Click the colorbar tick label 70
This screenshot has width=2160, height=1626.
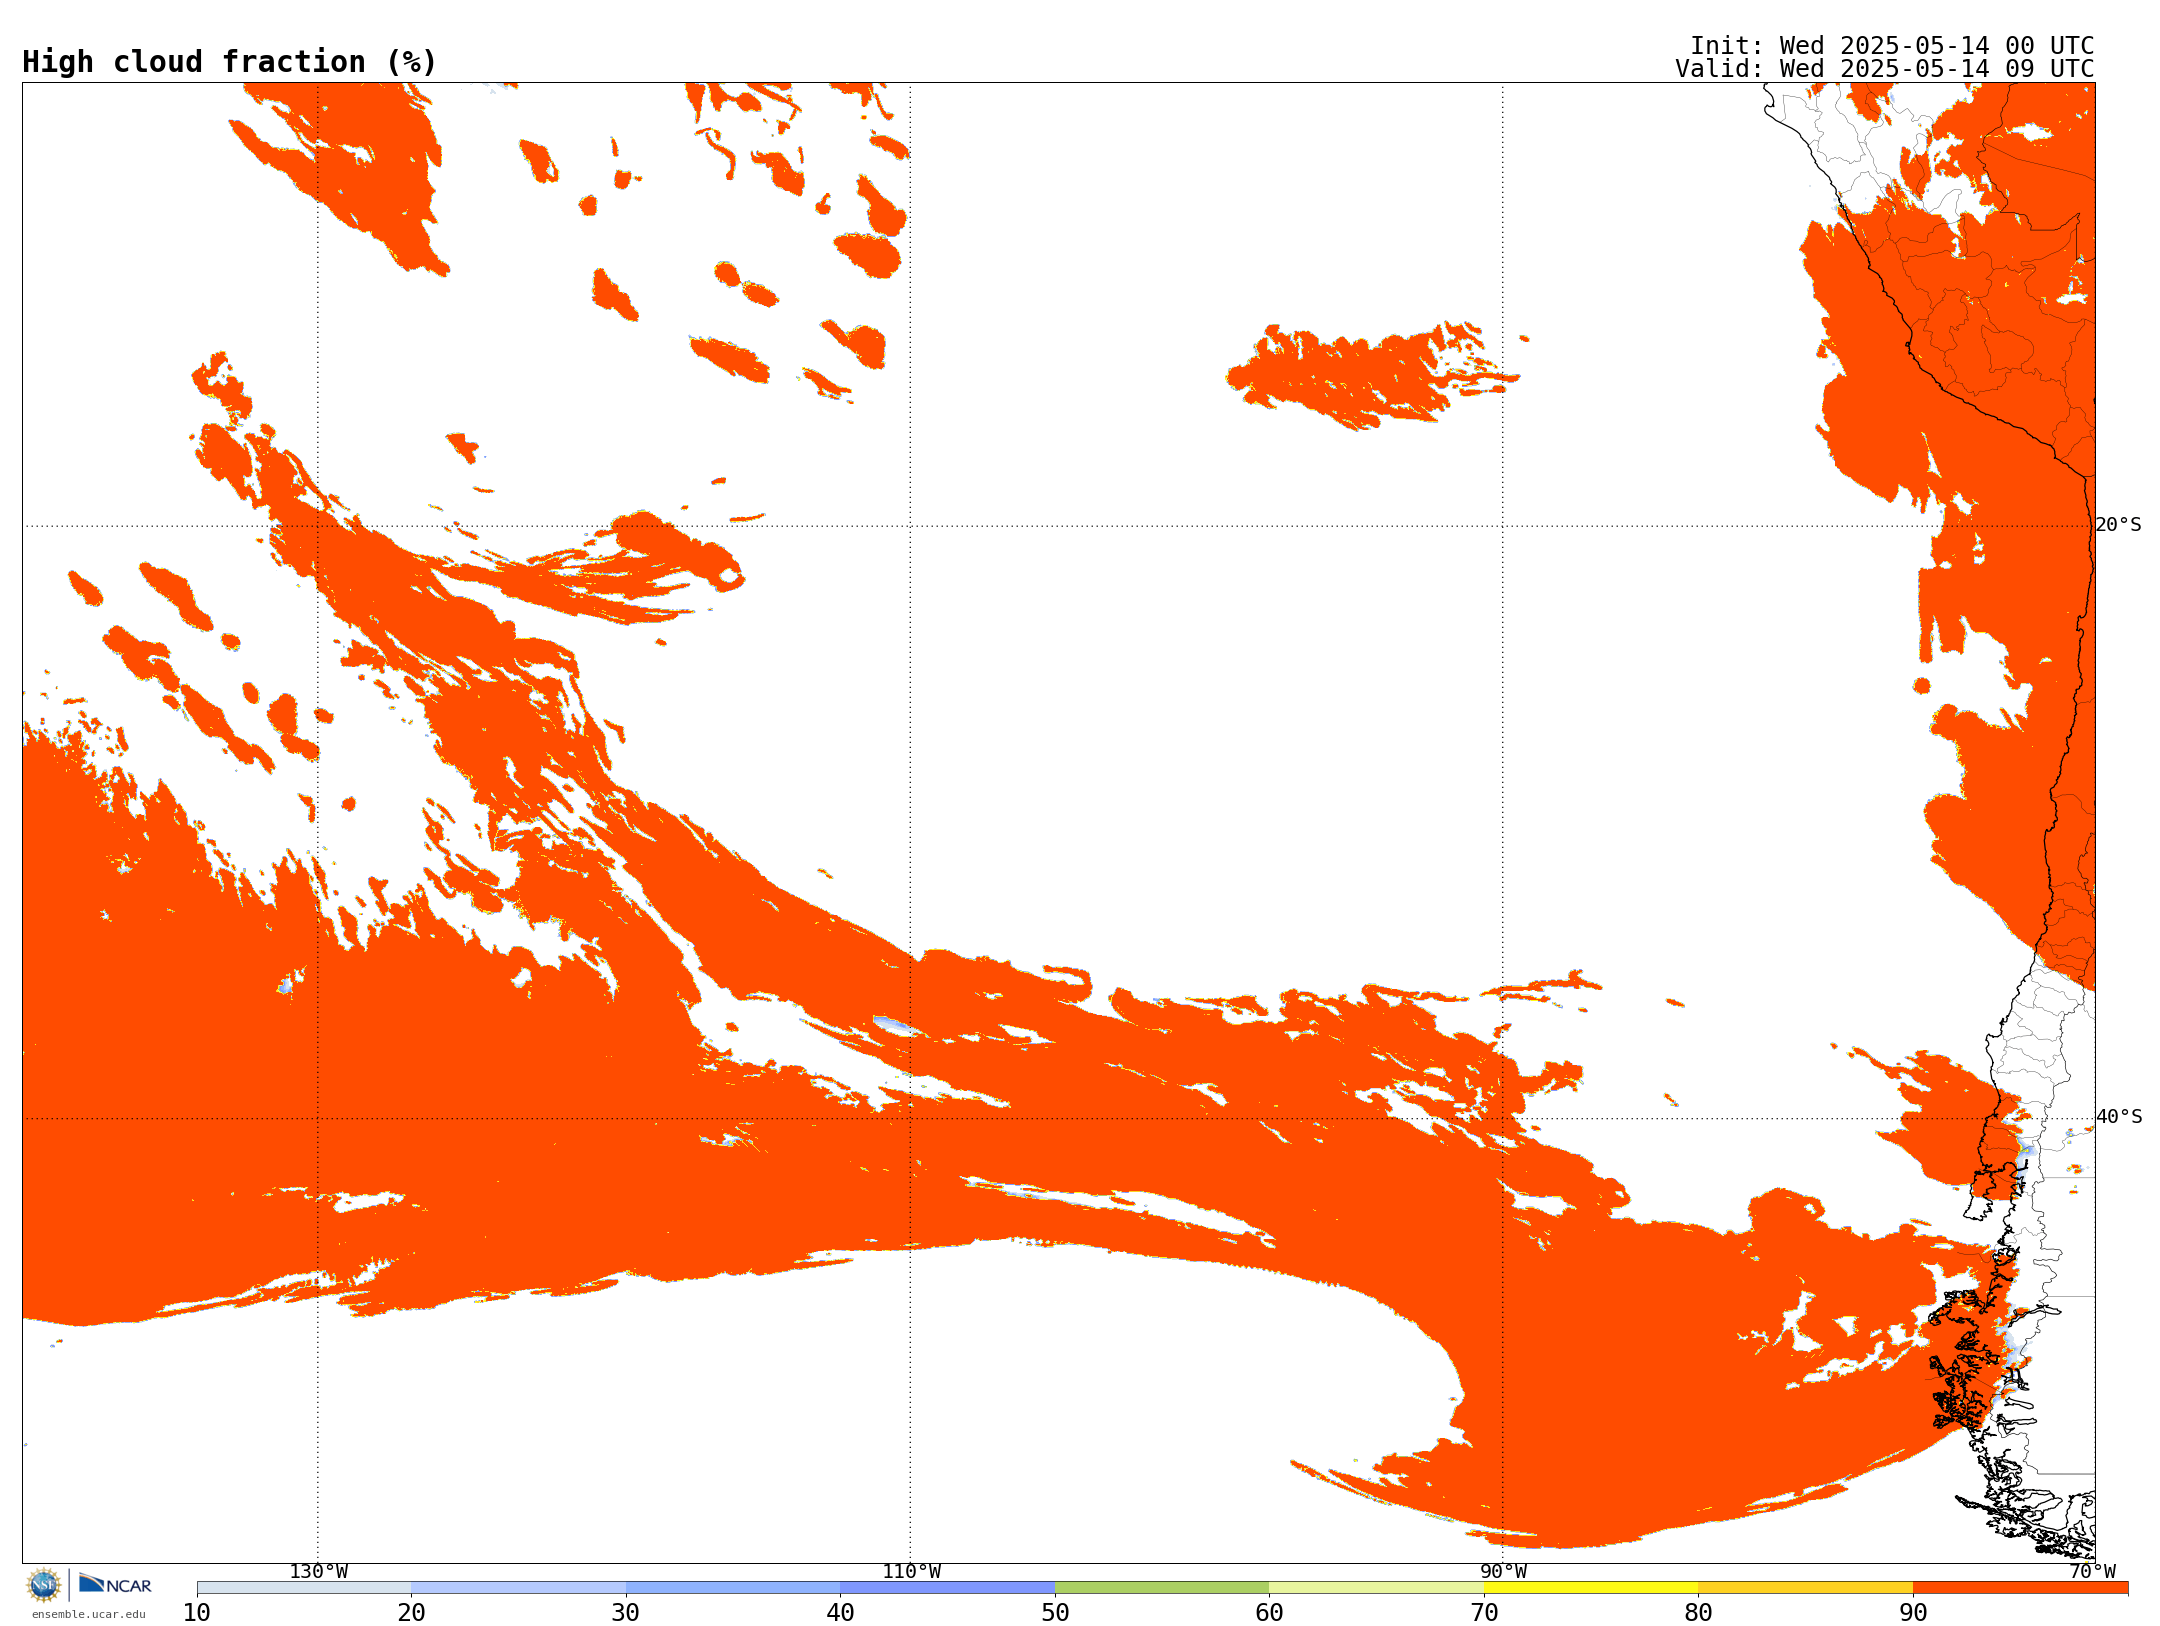click(1484, 1613)
